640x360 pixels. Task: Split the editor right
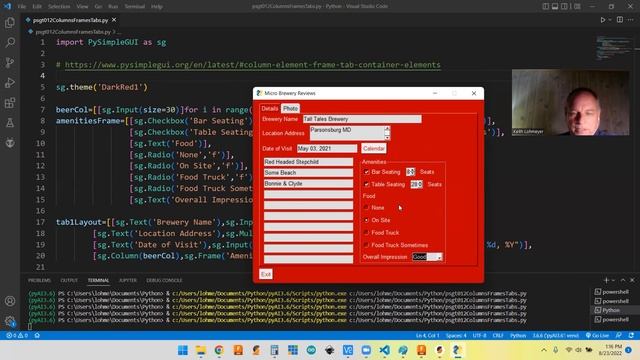point(620,20)
